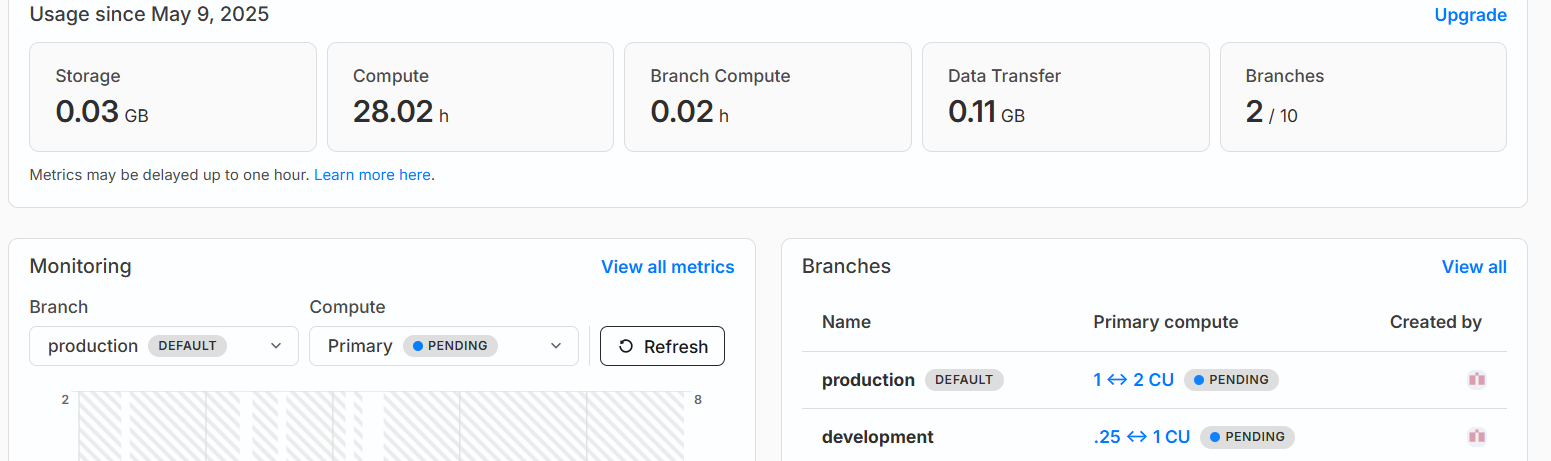Click the Usage since May 9, 2025 heading
Image resolution: width=1551 pixels, height=461 pixels.
click(x=149, y=14)
